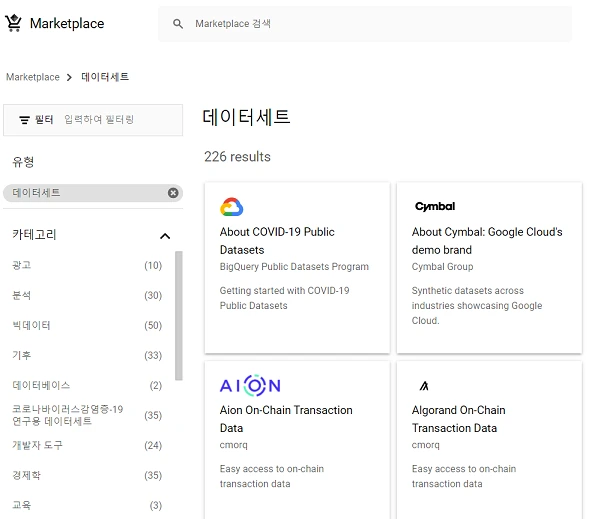616x519 pixels.
Task: Click the Marketplace shopping cart icon
Action: coord(13,23)
